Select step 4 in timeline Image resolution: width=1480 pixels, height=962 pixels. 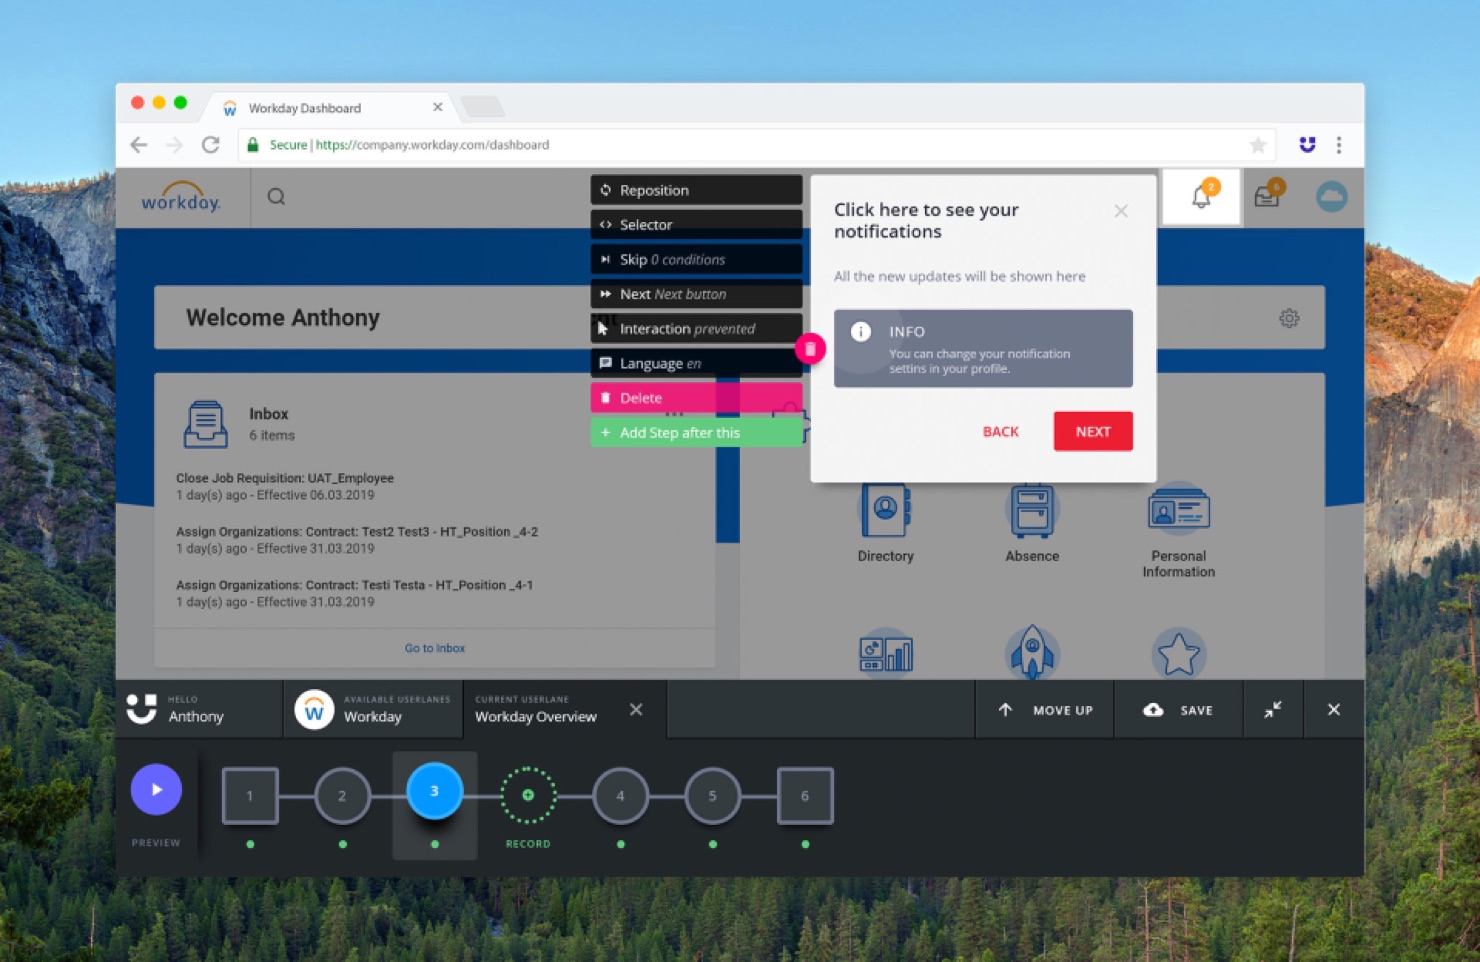point(620,796)
